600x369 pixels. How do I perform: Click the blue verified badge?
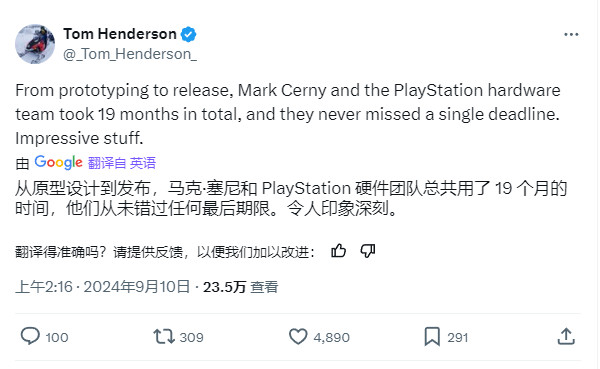[x=188, y=34]
